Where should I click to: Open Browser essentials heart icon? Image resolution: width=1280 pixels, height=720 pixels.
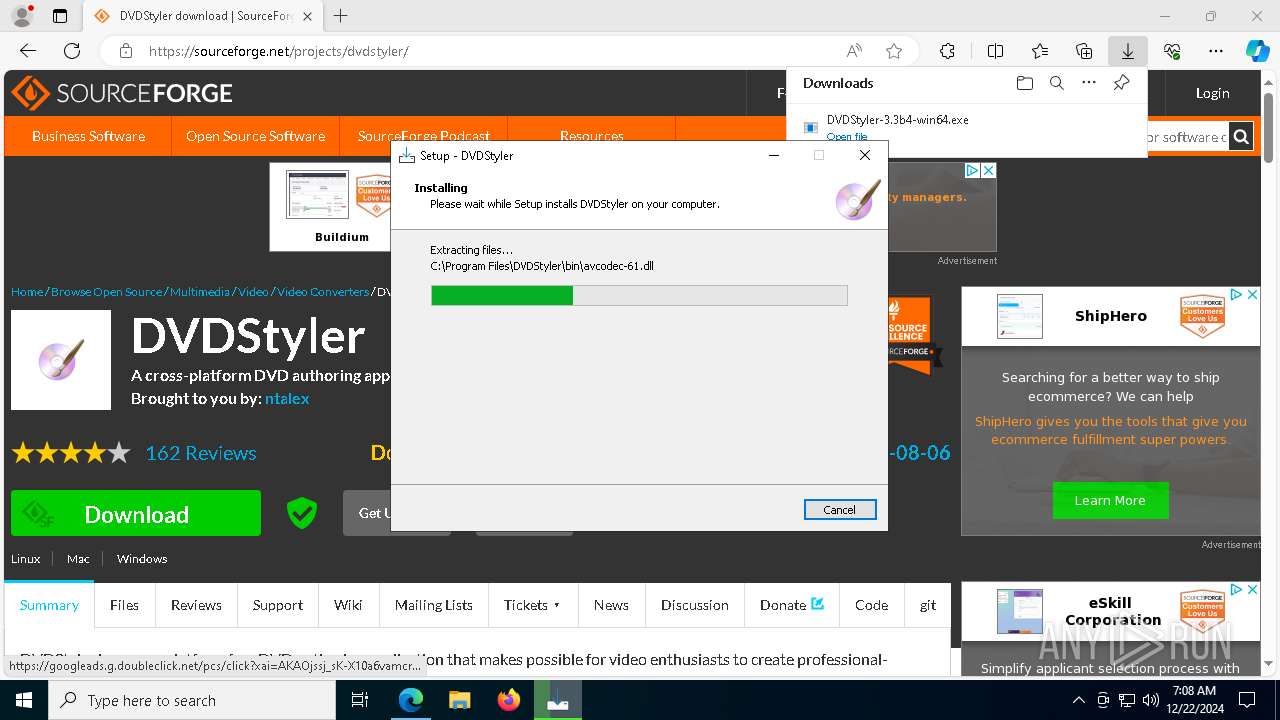click(1172, 51)
